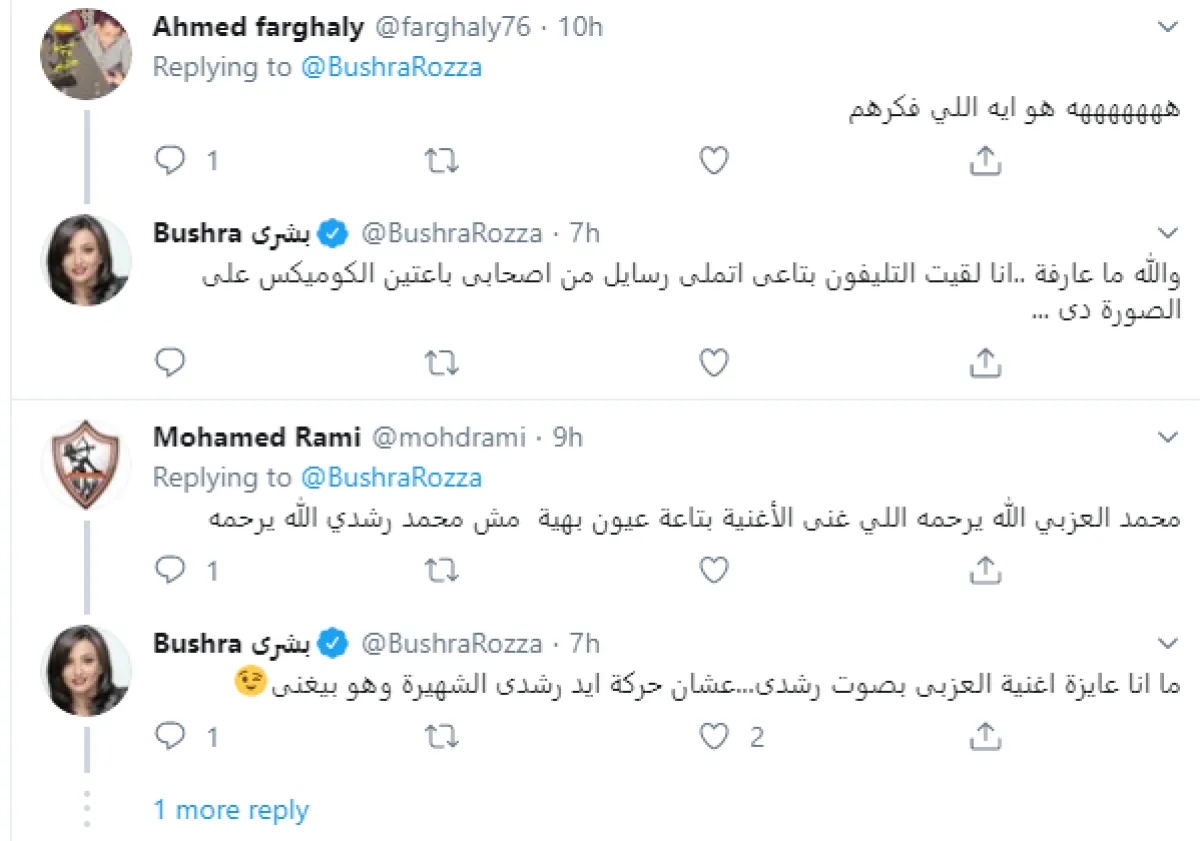This screenshot has width=1200, height=841.
Task: Retweet Bushra's first reply tweet
Action: pyautogui.click(x=442, y=363)
